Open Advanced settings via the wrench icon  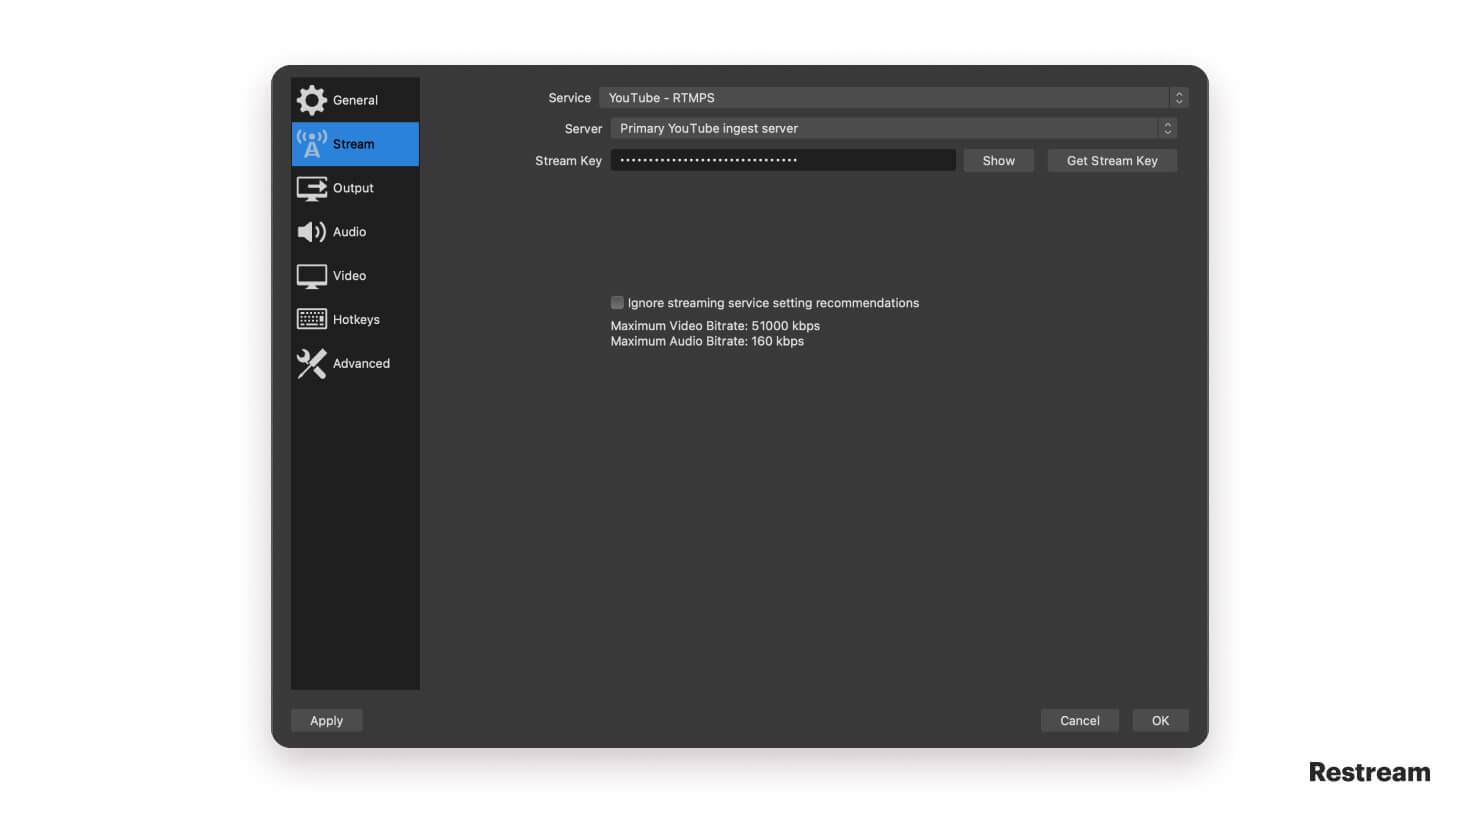click(311, 363)
